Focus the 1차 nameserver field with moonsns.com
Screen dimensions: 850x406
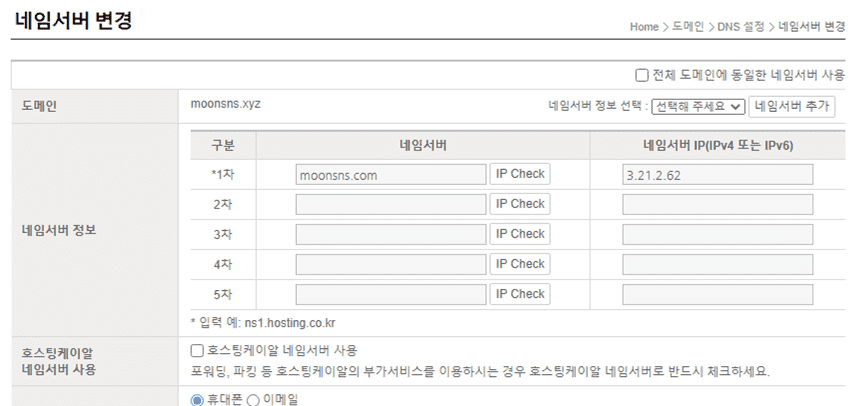(x=391, y=175)
